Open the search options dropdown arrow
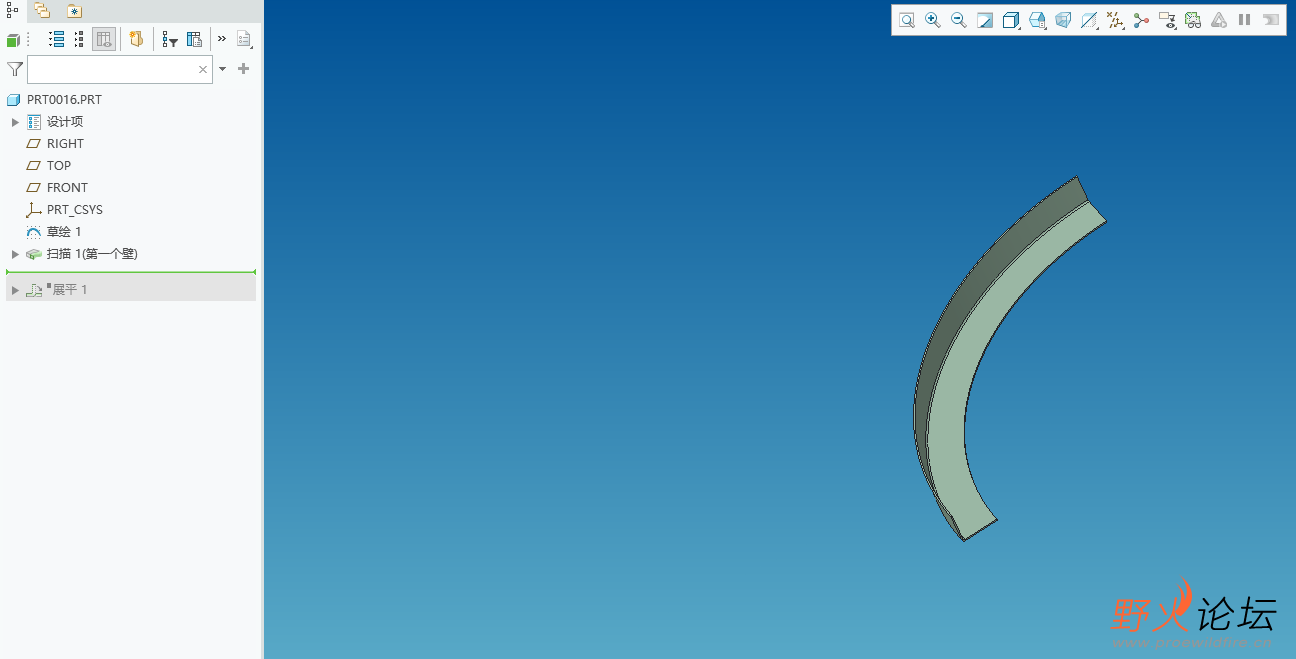Screen dimensions: 1296x659 [x=223, y=69]
